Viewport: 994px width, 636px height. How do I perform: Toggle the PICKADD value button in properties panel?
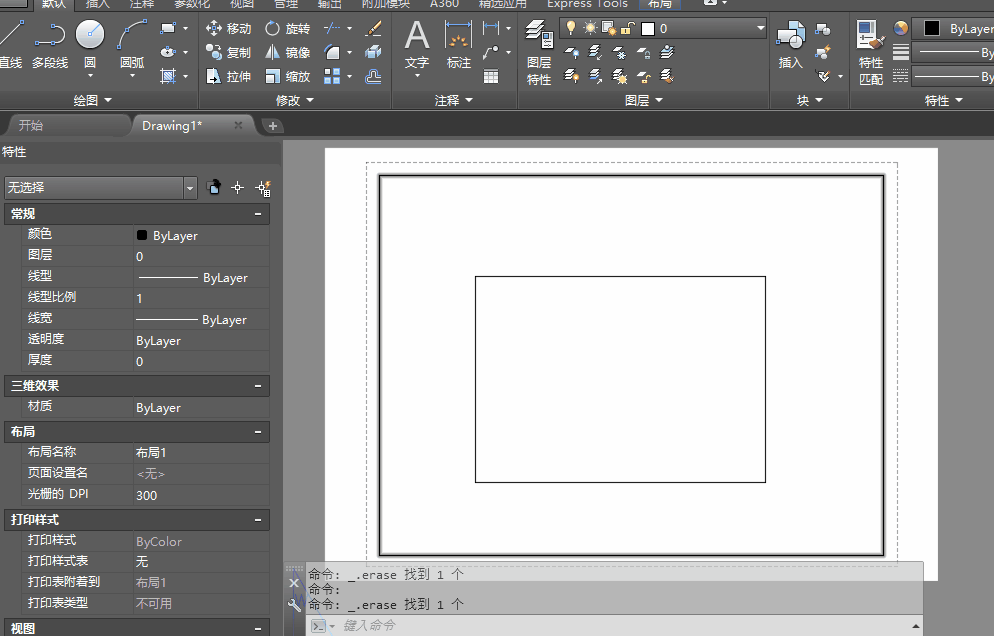[x=214, y=188]
